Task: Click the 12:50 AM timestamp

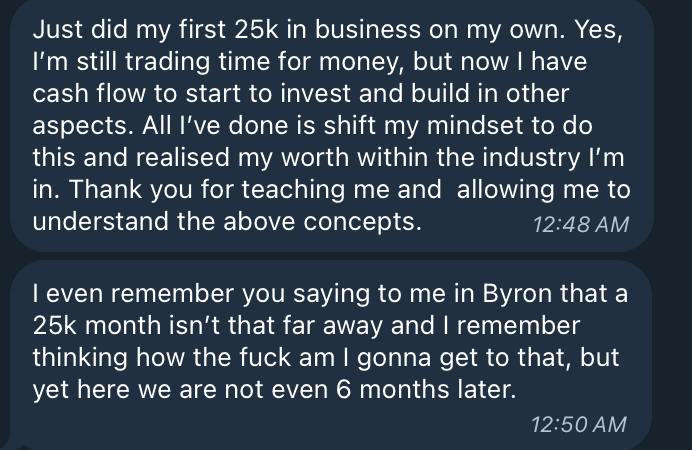Action: (579, 424)
